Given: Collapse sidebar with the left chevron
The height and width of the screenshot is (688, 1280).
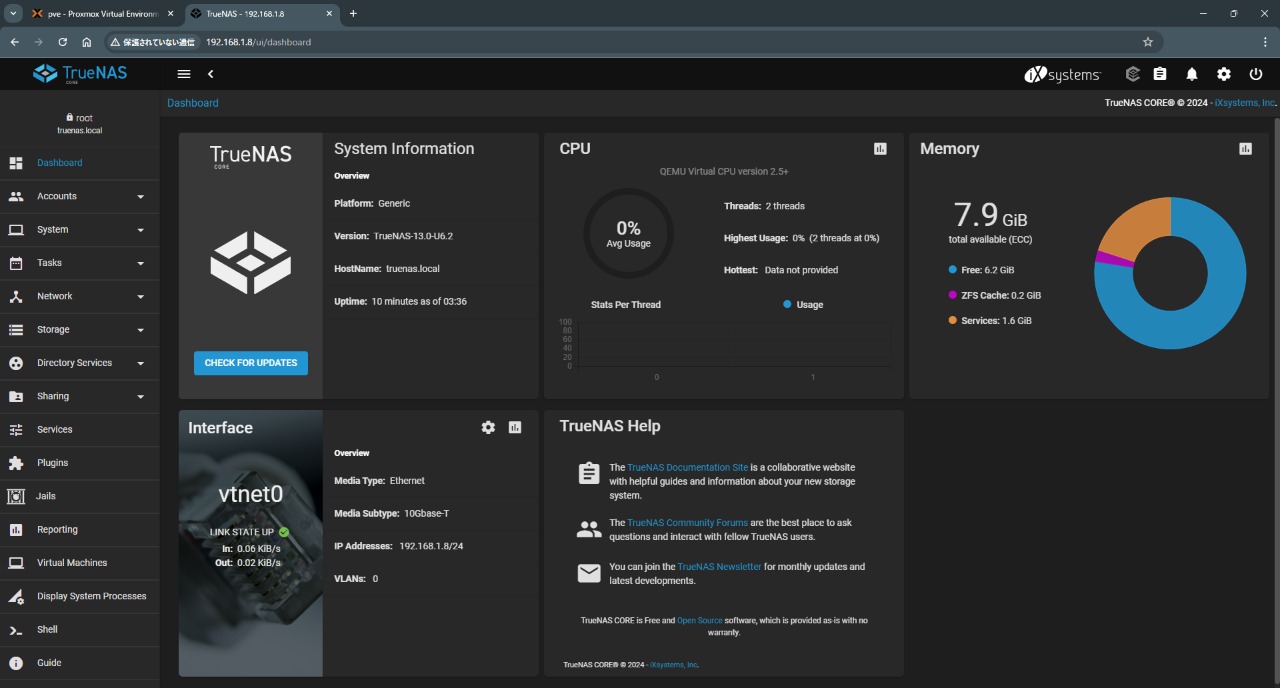Looking at the screenshot, I should (211, 74).
